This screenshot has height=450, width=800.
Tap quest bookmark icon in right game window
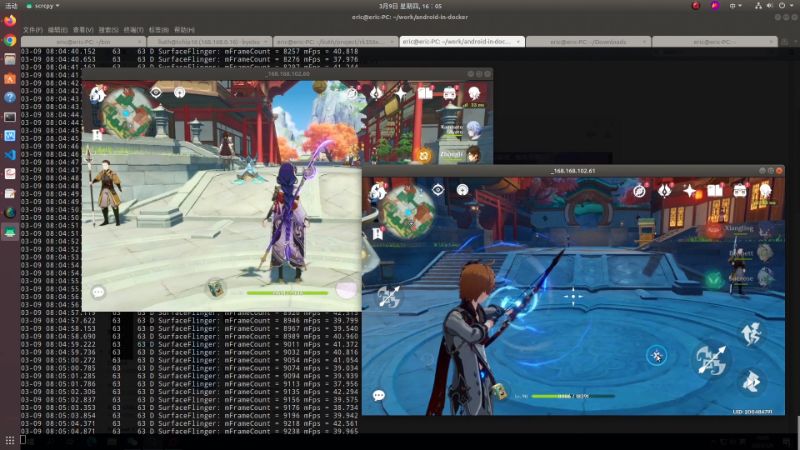pyautogui.click(x=378, y=233)
